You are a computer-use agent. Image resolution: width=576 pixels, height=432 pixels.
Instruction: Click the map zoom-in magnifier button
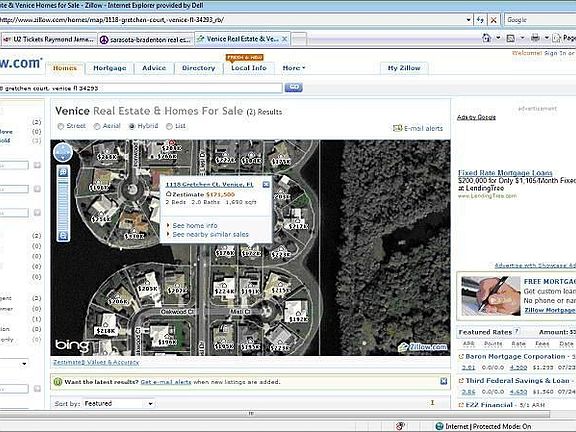63,172
